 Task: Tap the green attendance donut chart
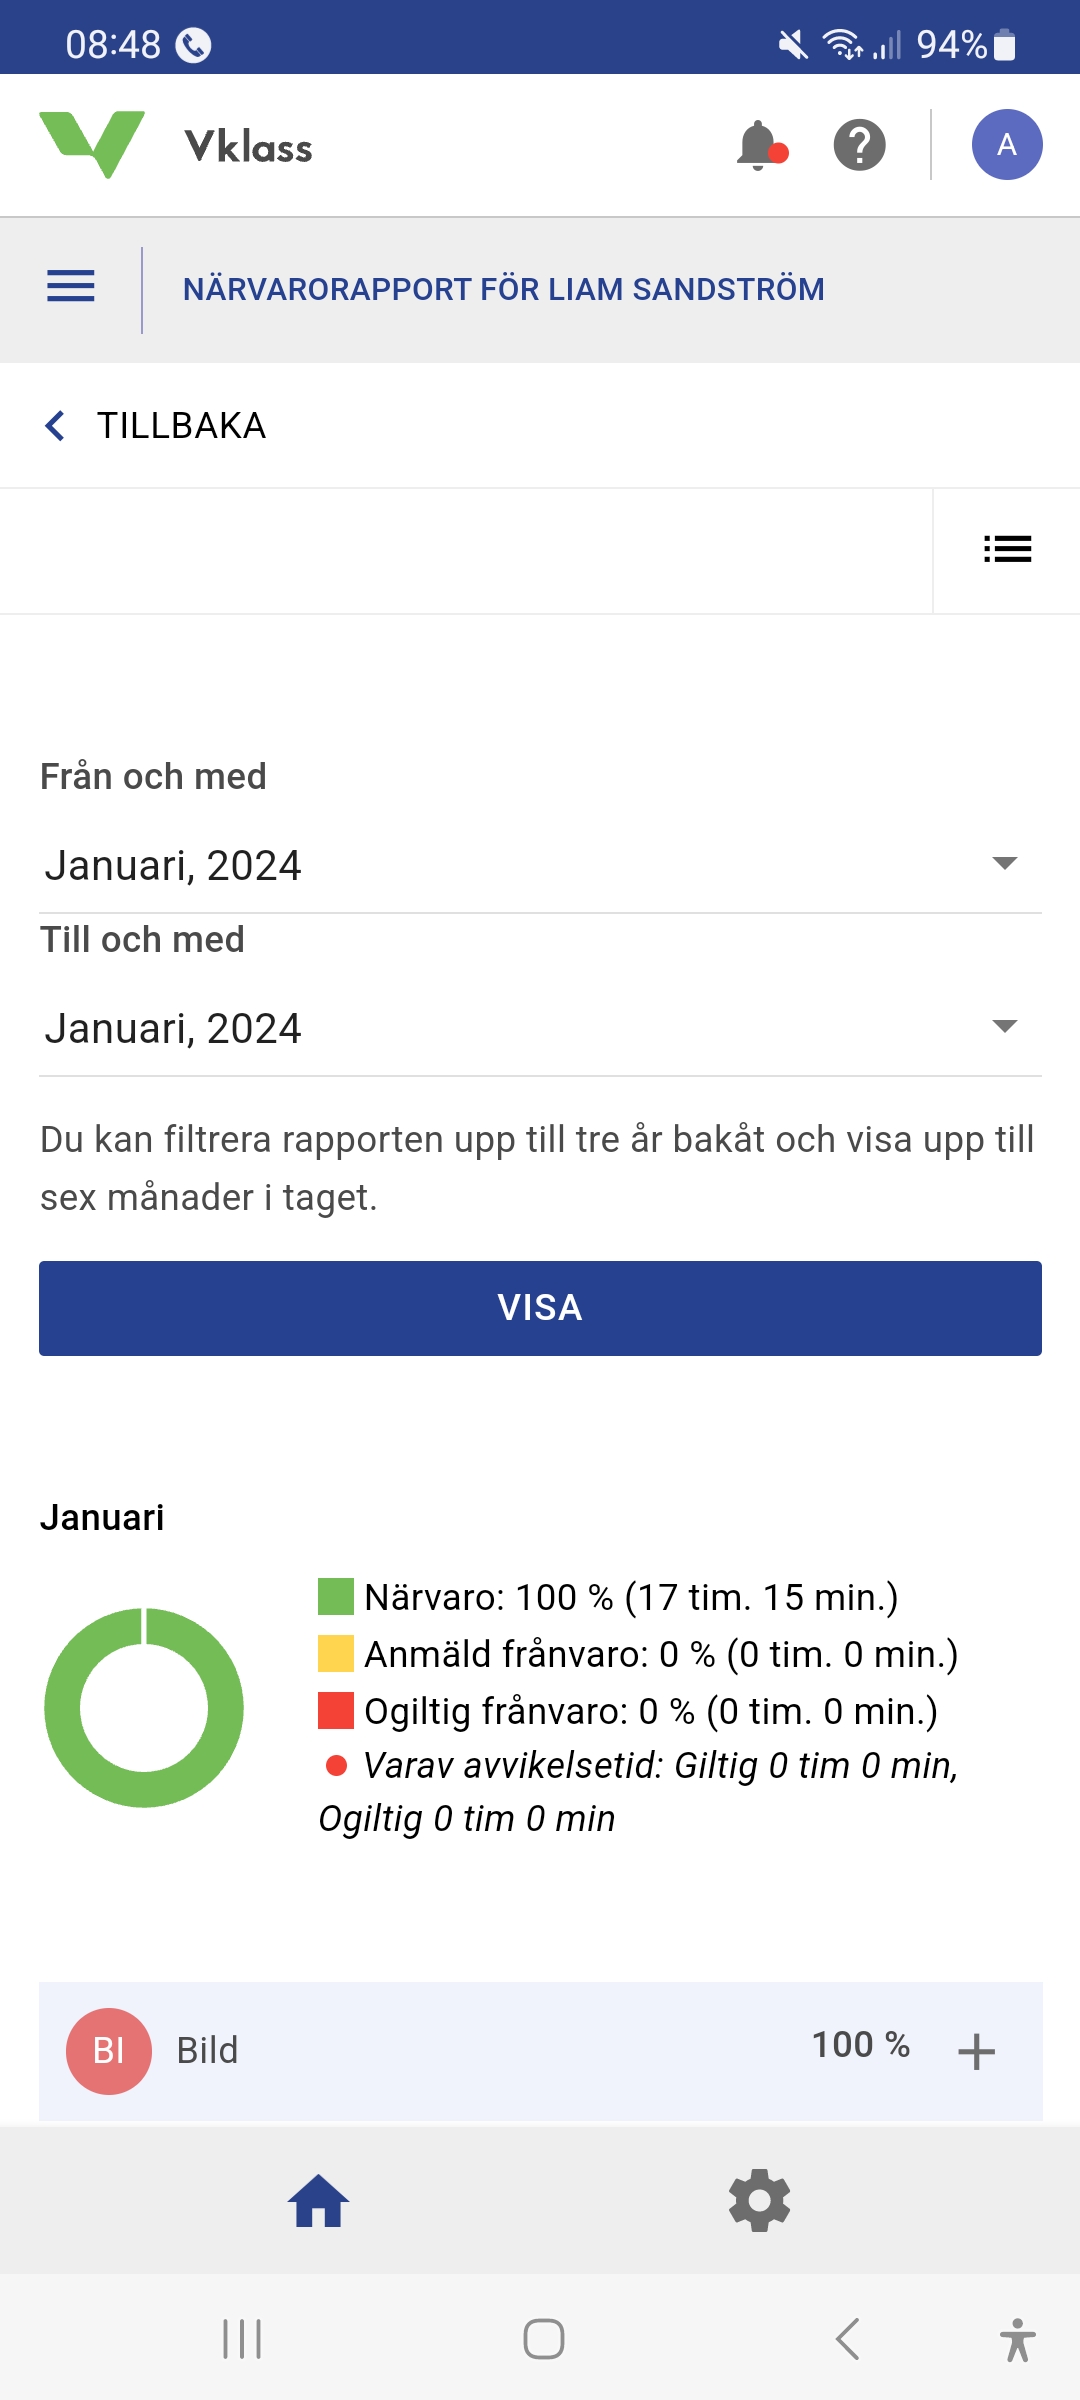(x=144, y=1707)
